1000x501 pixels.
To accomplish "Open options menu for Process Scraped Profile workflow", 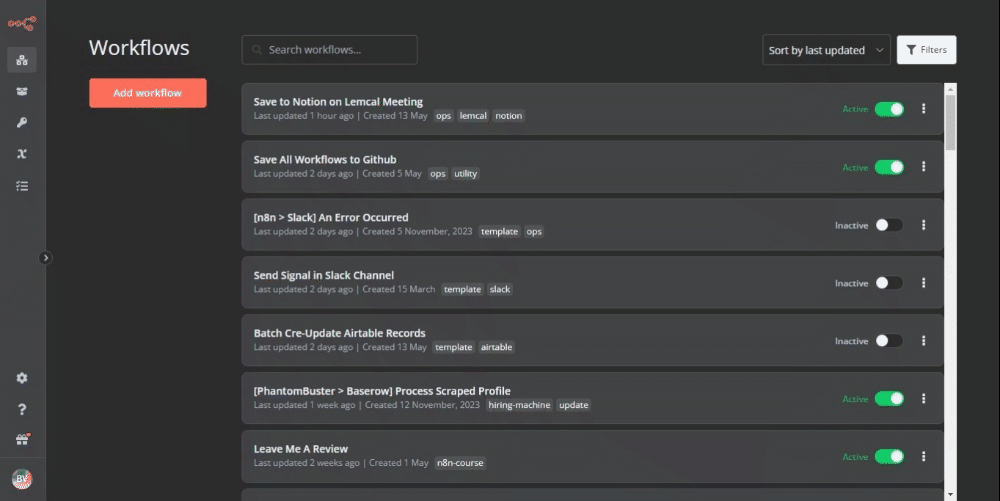I will click(923, 398).
